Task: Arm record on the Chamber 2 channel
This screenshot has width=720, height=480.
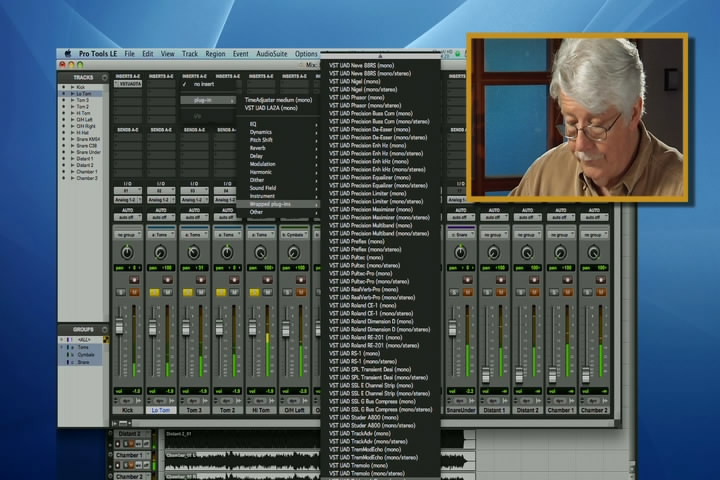Action: point(600,279)
